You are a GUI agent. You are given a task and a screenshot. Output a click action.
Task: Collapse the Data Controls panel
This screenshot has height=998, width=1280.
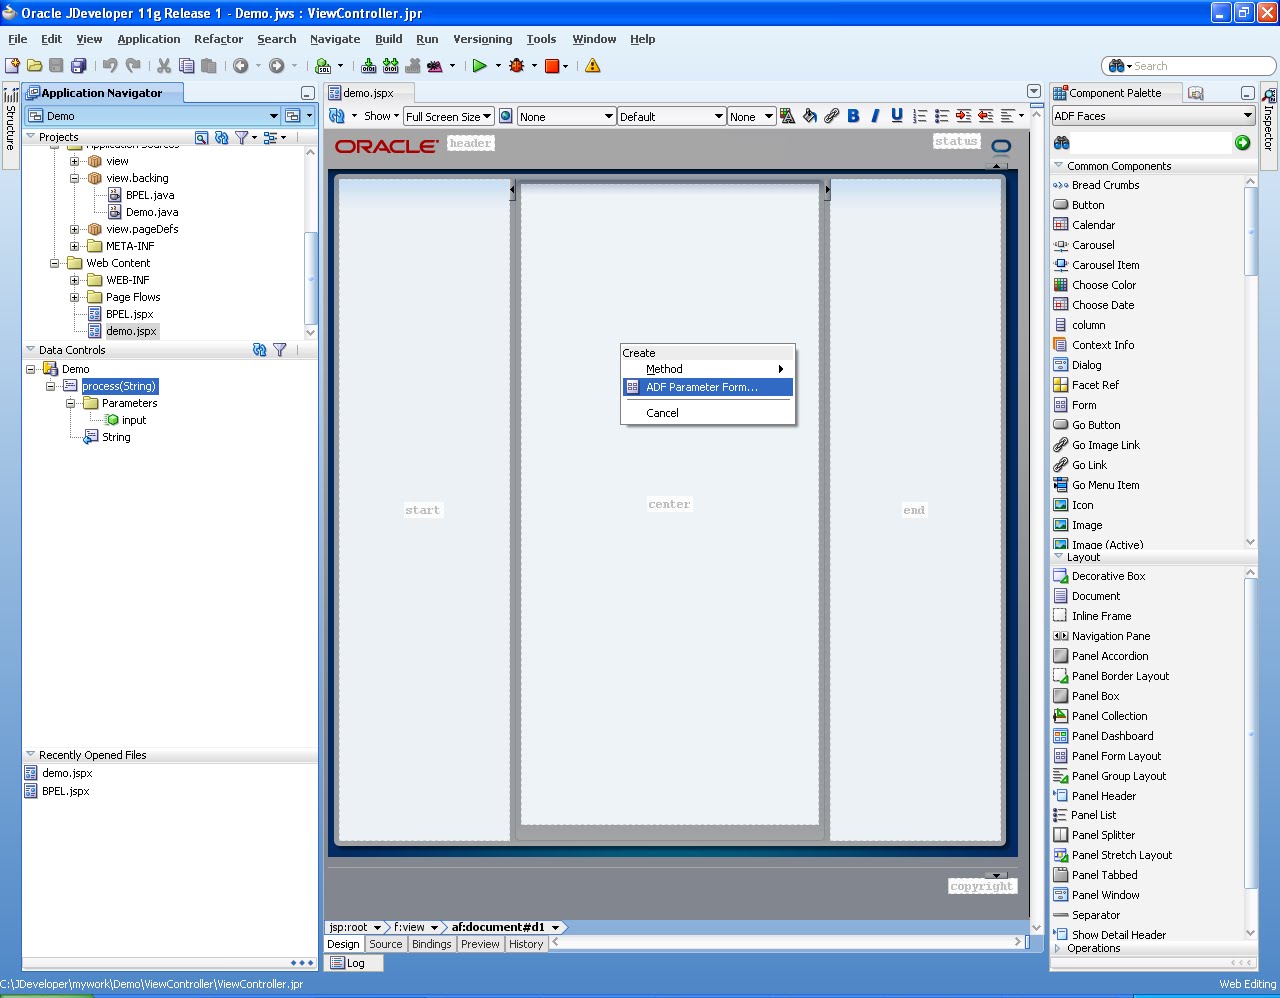click(x=30, y=350)
